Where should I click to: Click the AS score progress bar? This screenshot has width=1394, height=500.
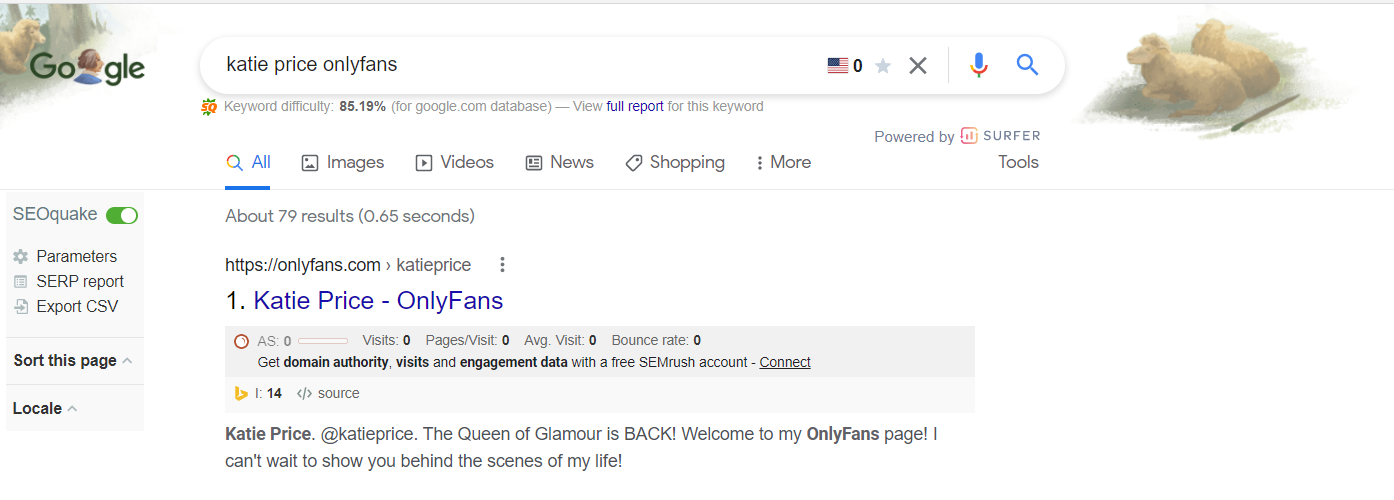323,341
